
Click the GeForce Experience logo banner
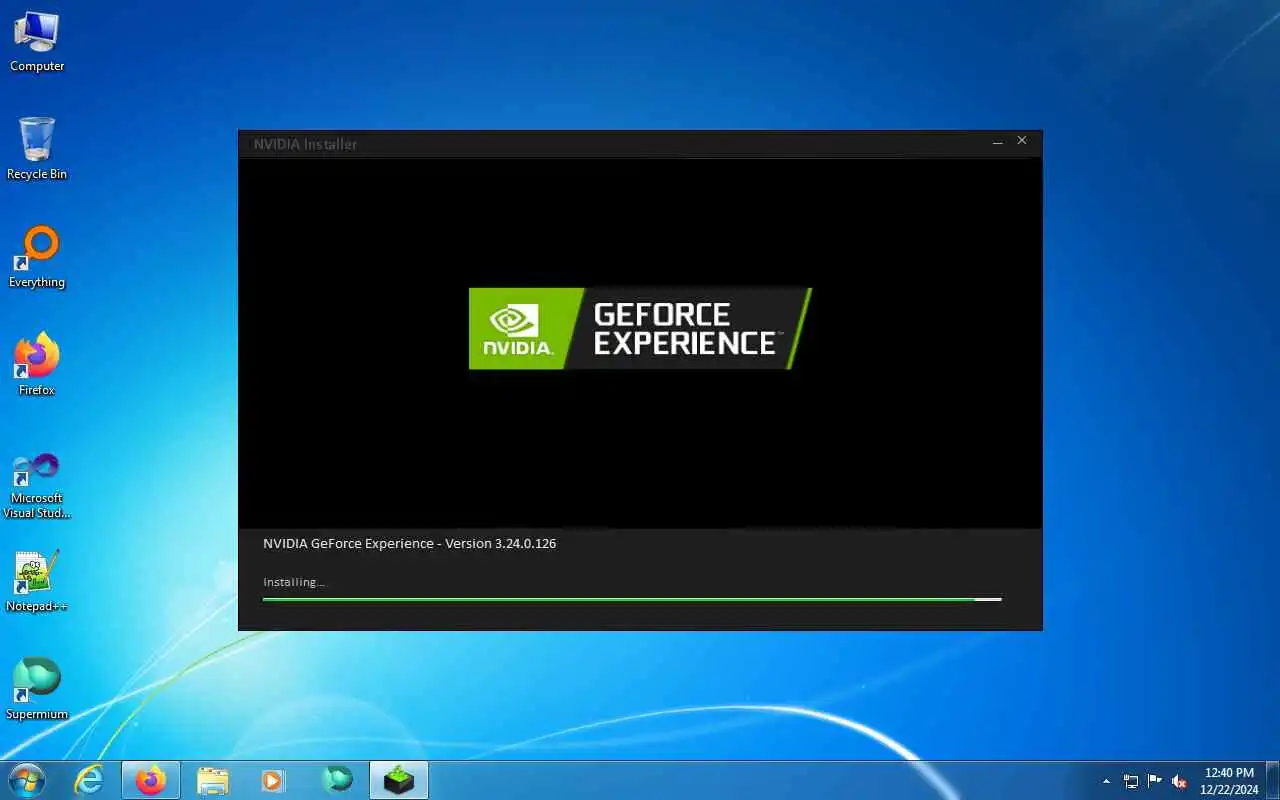(x=640, y=329)
